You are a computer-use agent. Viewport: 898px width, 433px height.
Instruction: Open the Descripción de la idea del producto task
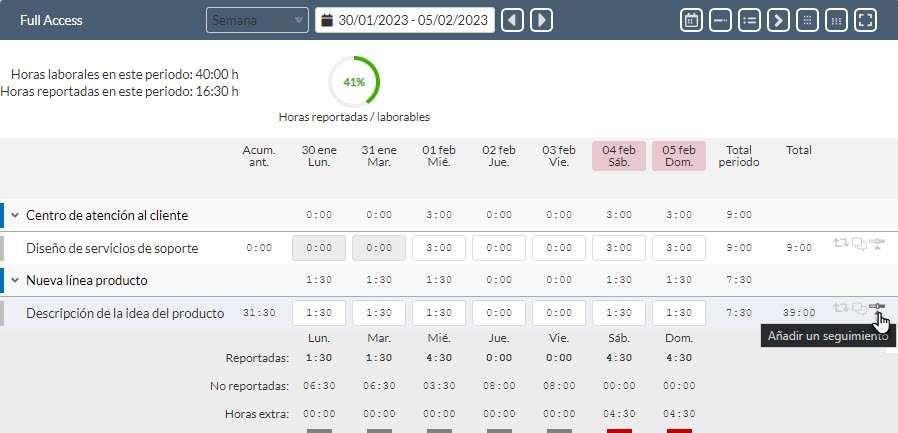pos(125,313)
